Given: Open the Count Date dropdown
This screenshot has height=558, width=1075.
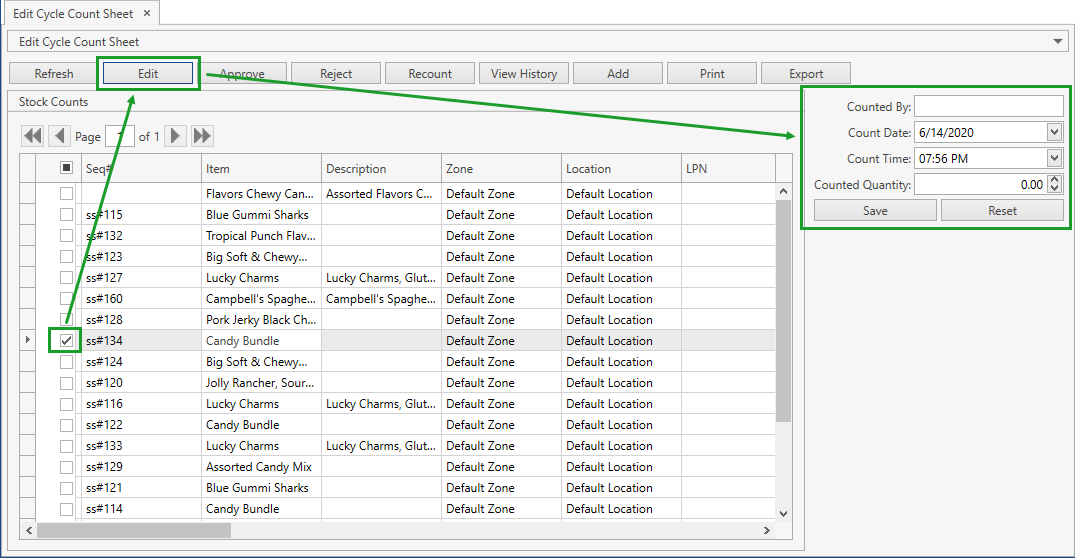Looking at the screenshot, I should click(x=1054, y=132).
